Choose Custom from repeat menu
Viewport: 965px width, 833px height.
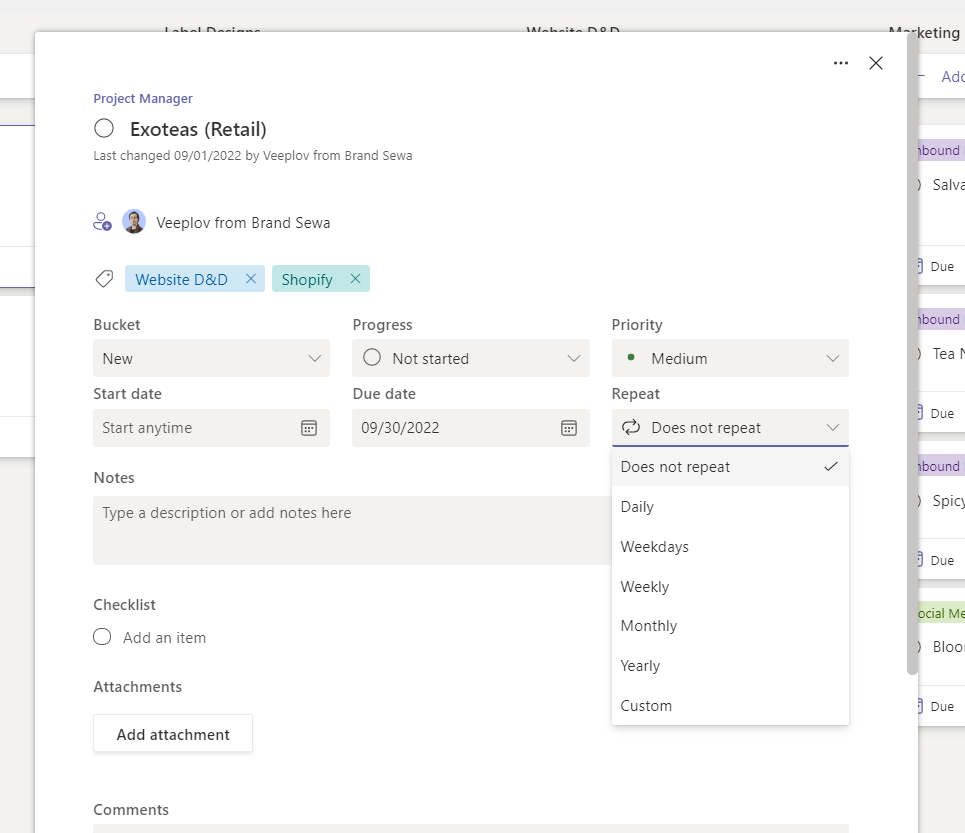(x=646, y=706)
